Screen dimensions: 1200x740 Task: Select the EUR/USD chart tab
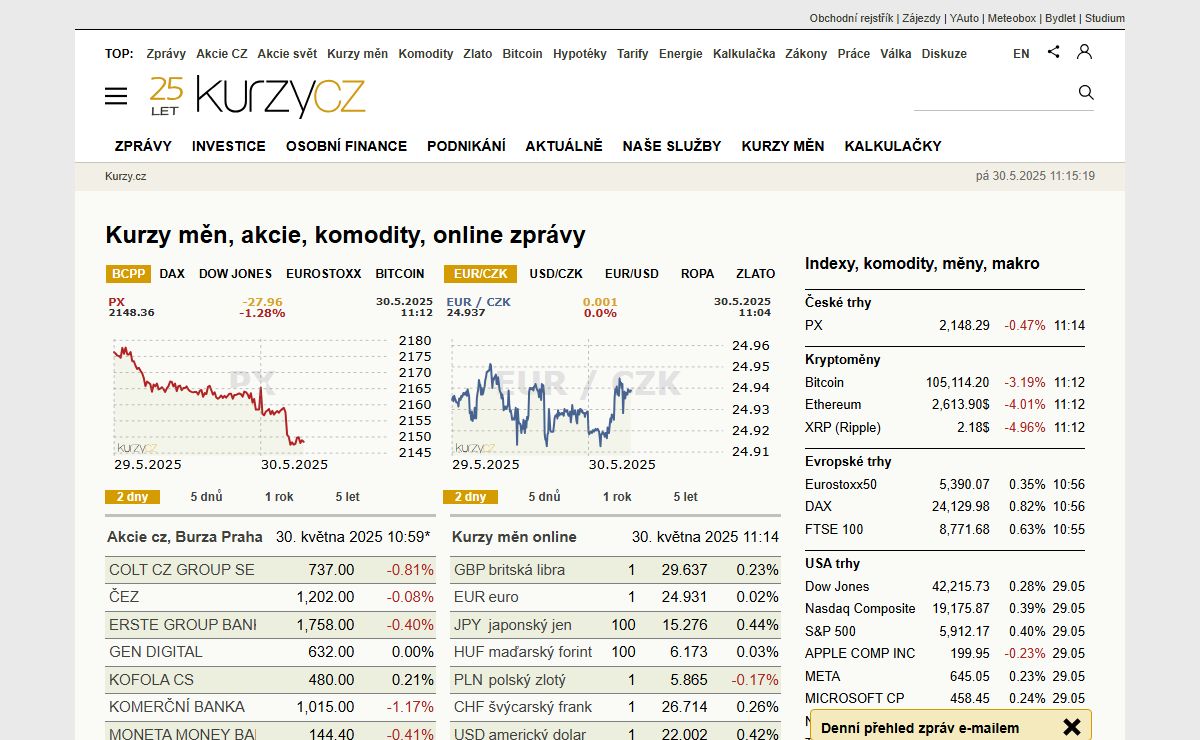pyautogui.click(x=632, y=273)
